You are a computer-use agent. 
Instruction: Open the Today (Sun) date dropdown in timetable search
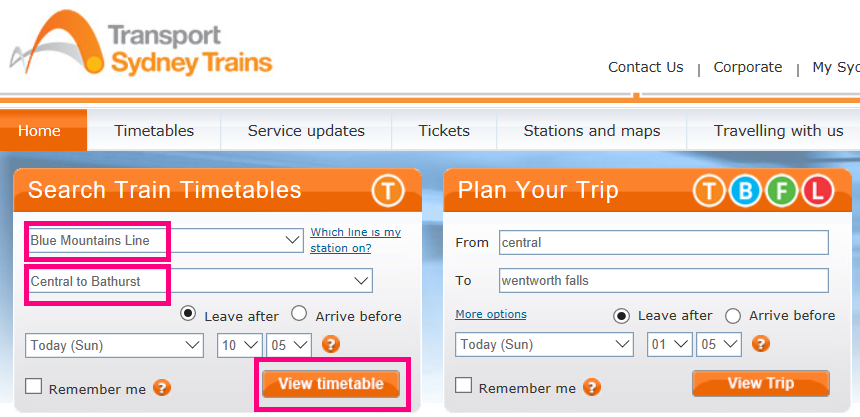pyautogui.click(x=114, y=345)
